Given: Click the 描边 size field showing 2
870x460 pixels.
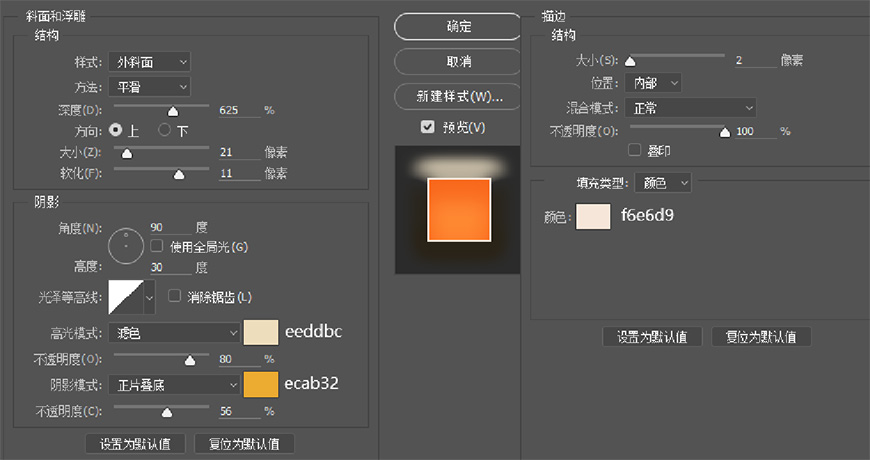Looking at the screenshot, I should click(x=756, y=60).
